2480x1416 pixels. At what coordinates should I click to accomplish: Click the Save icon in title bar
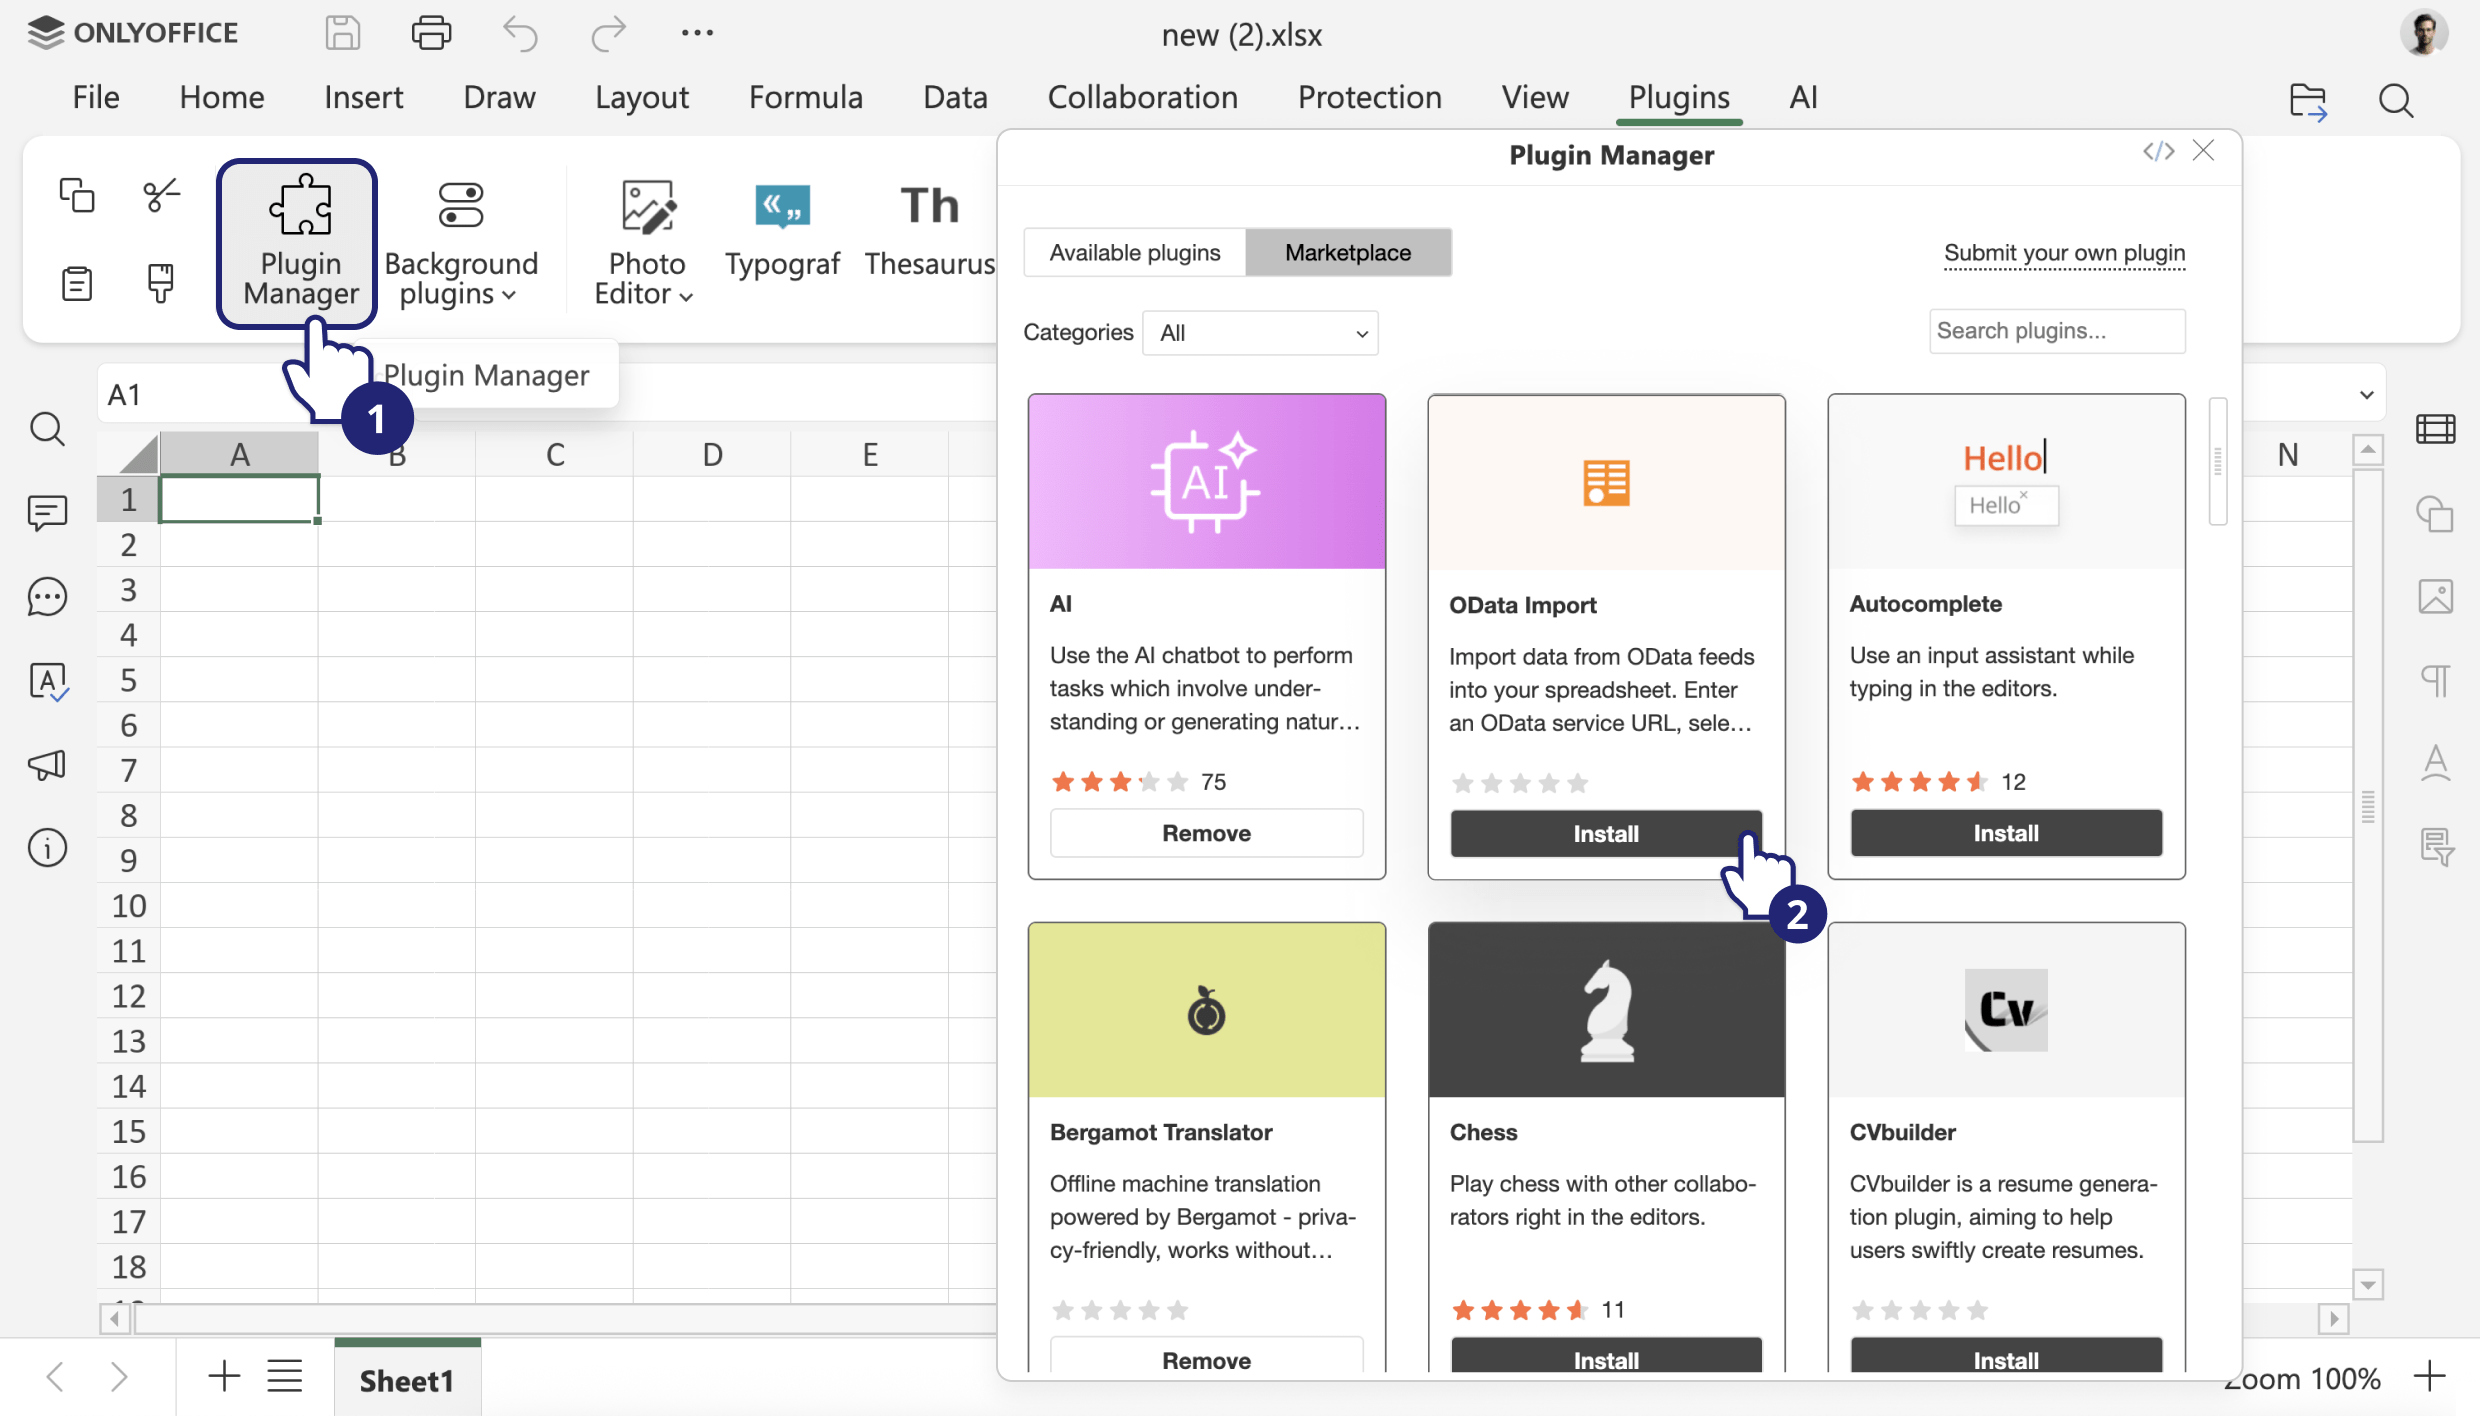pyautogui.click(x=342, y=33)
